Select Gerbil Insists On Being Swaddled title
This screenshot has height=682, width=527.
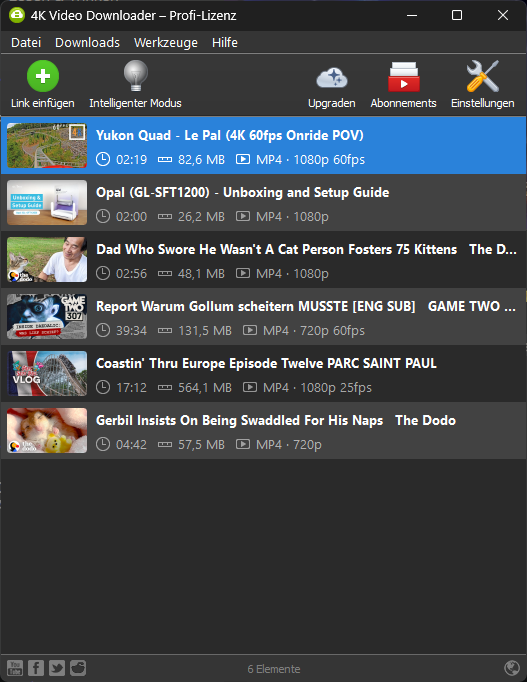(276, 420)
